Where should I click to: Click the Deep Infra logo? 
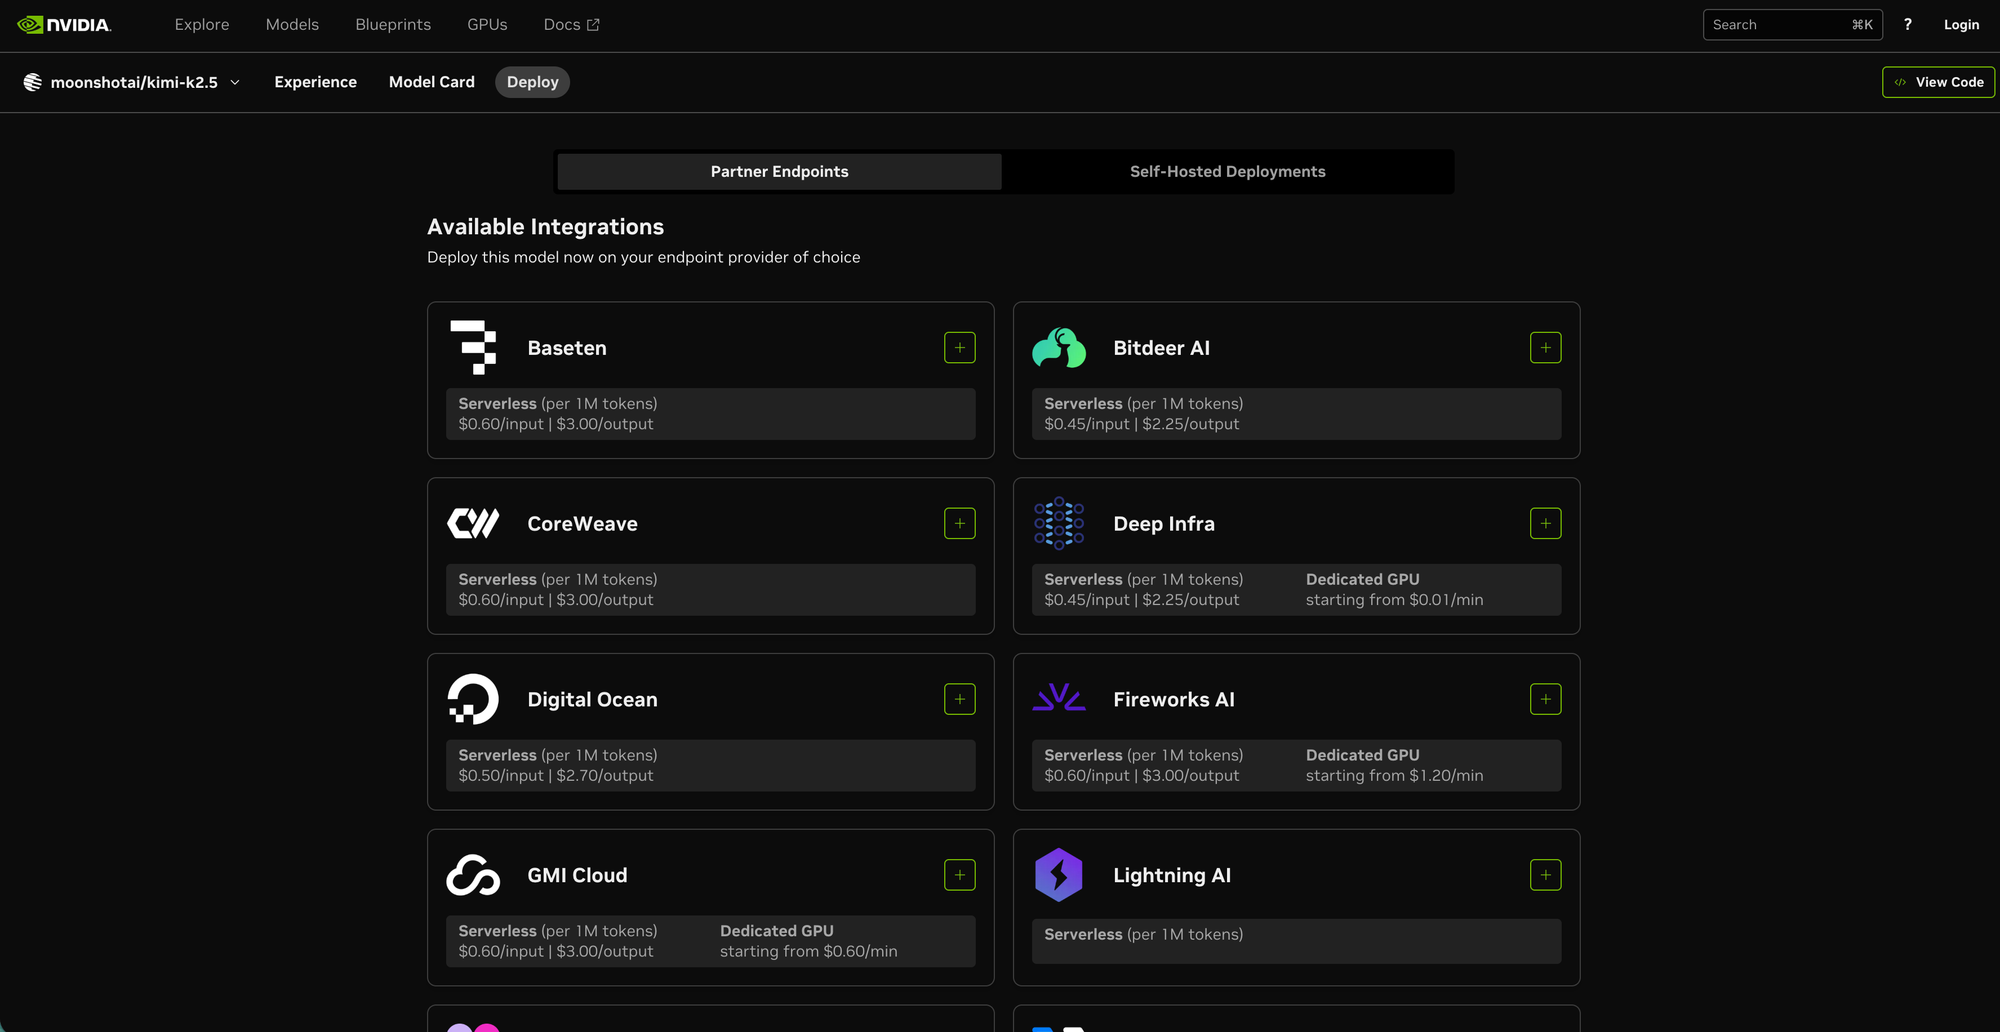point(1060,522)
